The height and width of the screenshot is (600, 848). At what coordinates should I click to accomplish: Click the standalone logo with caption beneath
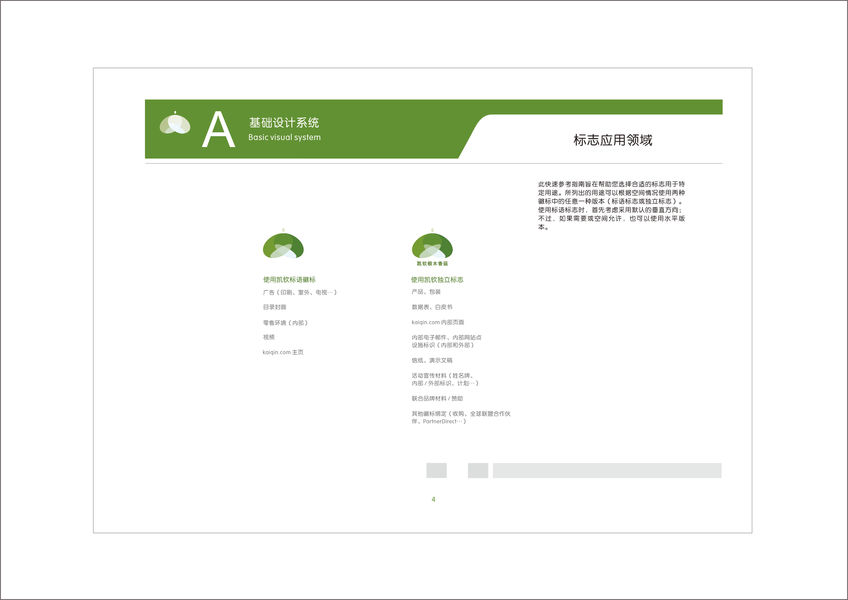click(432, 248)
